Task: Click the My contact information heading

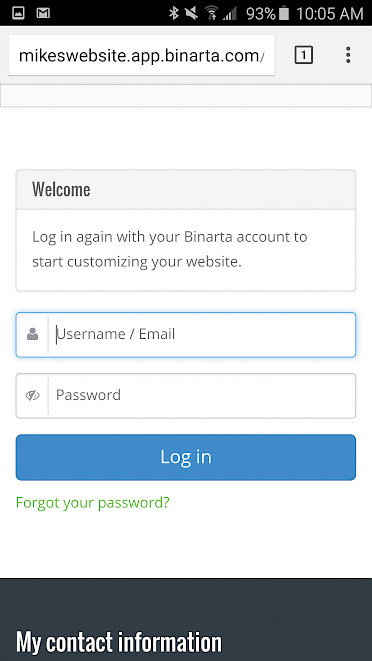Action: [119, 642]
